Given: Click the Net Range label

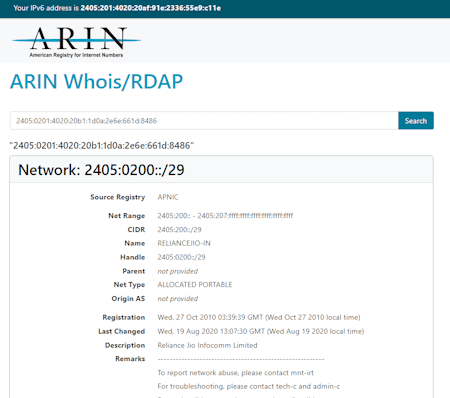Looking at the screenshot, I should (127, 216).
